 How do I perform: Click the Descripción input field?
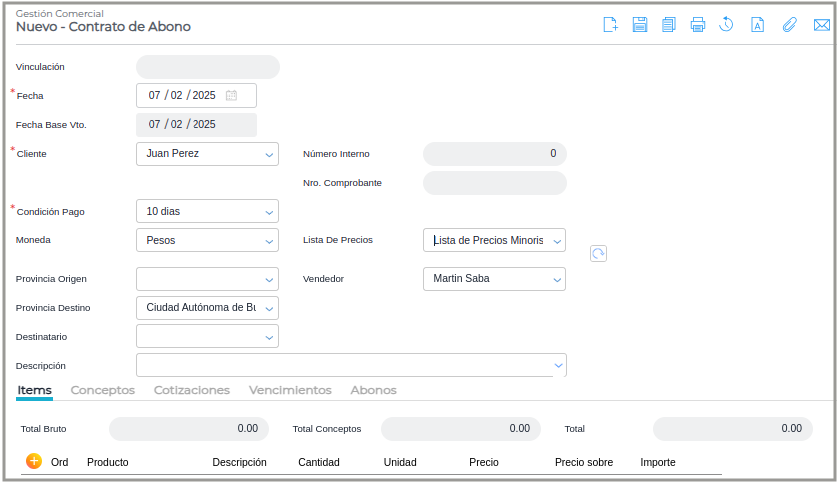pos(340,365)
